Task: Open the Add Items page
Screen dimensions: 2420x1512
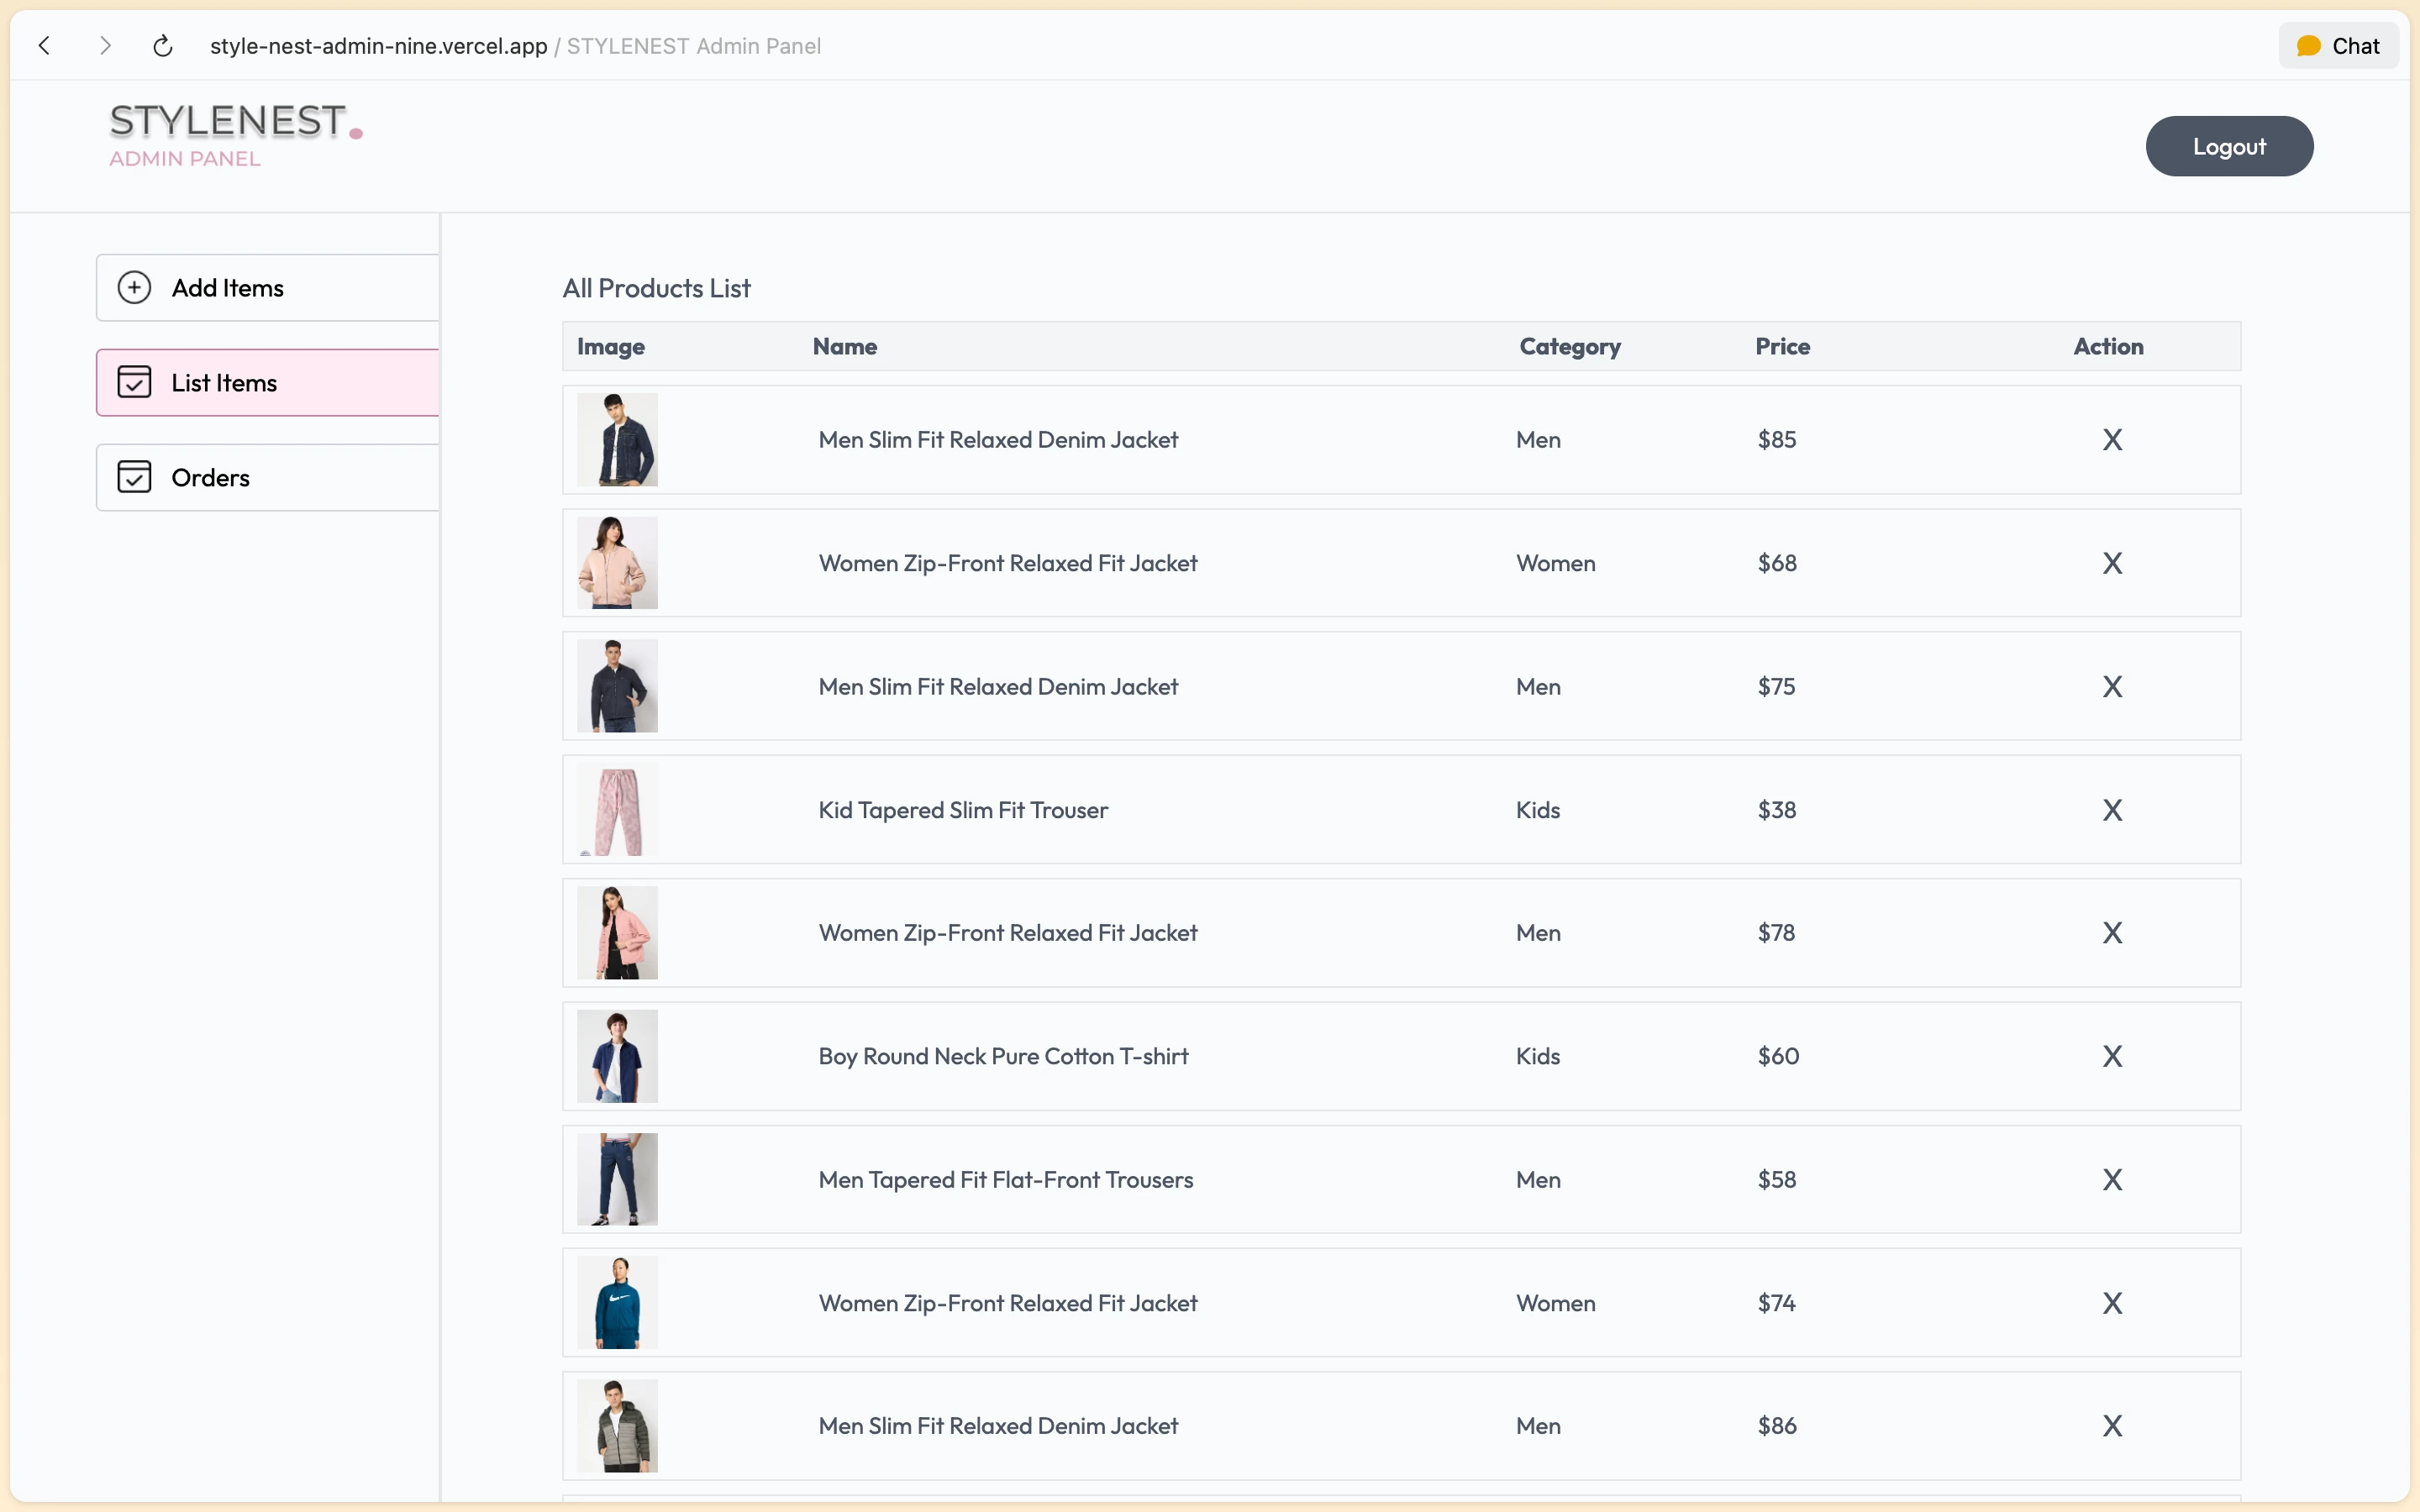Action: [x=268, y=288]
